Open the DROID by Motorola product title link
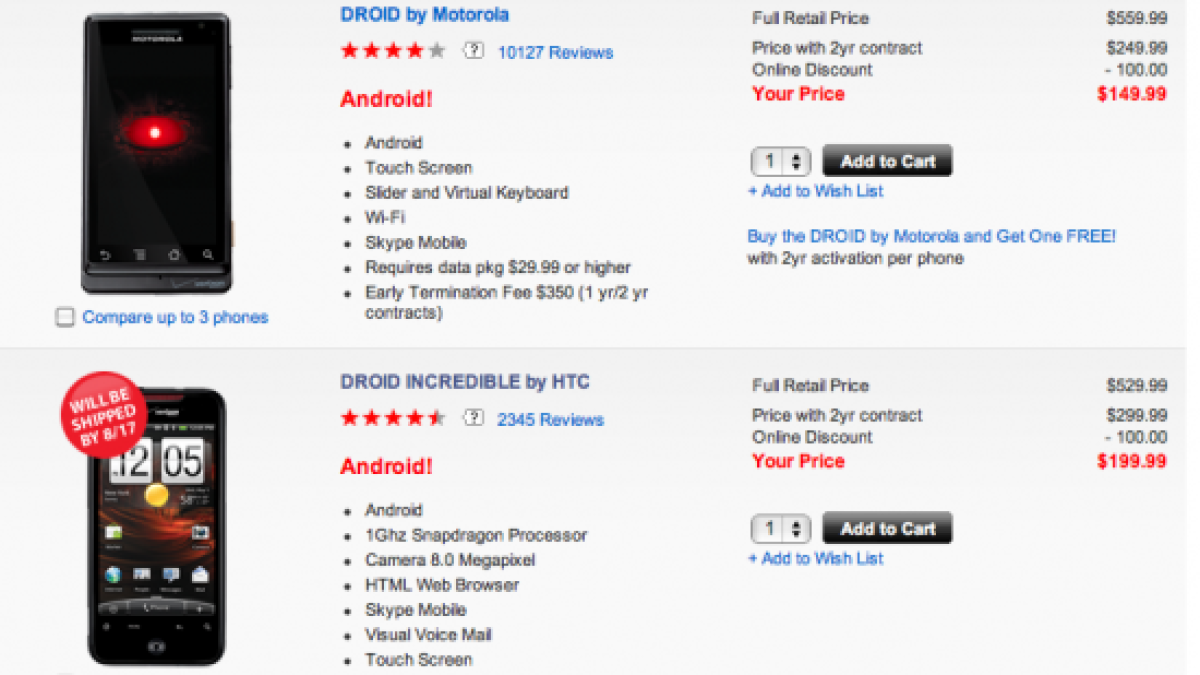Image resolution: width=1200 pixels, height=675 pixels. click(424, 15)
